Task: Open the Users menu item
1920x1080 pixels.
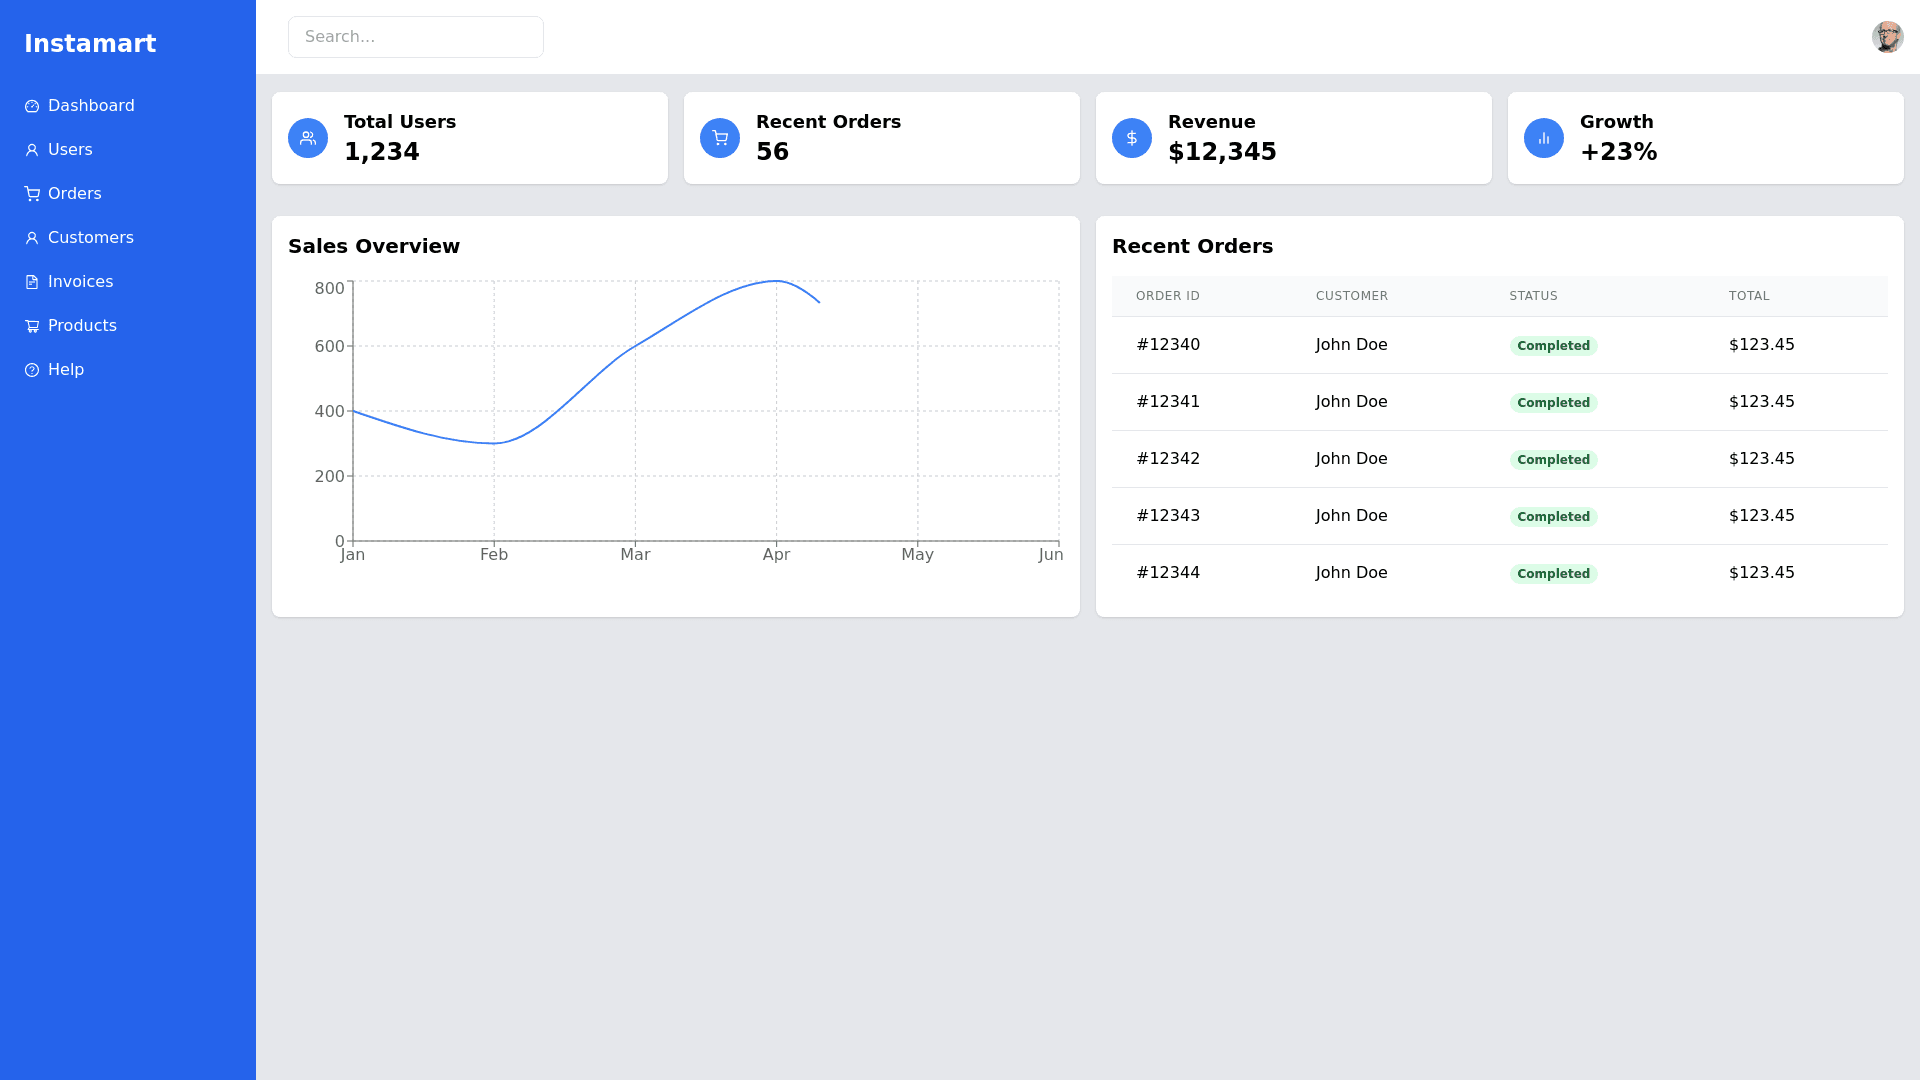Action: (70, 150)
